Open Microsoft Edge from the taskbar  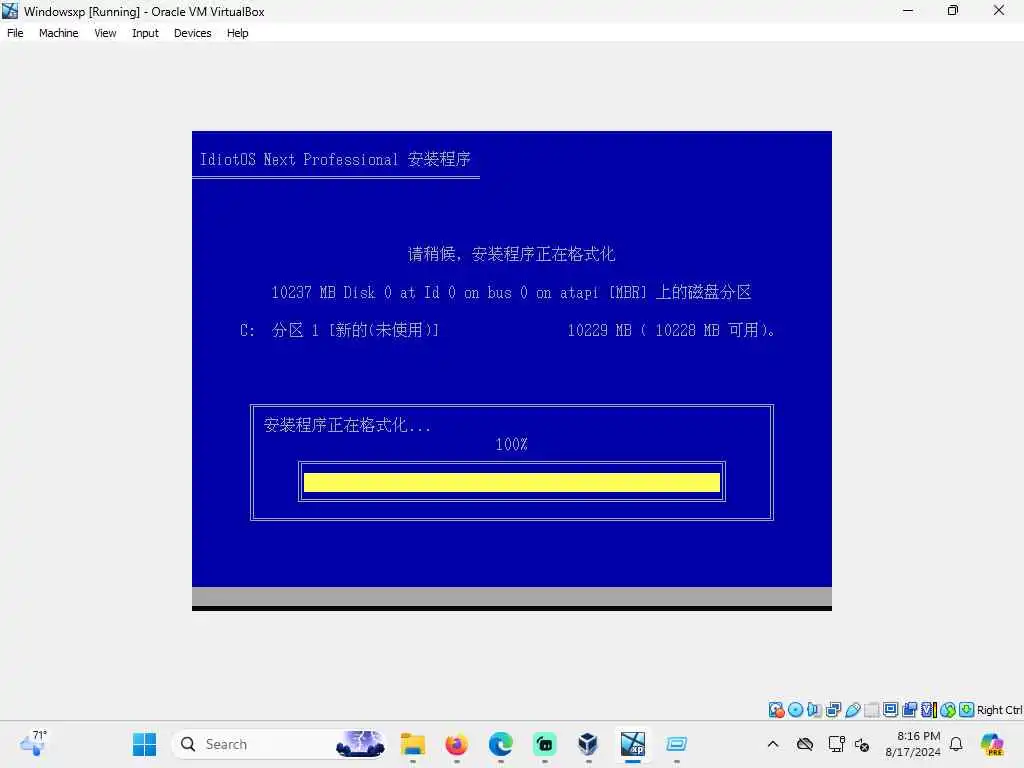click(500, 744)
